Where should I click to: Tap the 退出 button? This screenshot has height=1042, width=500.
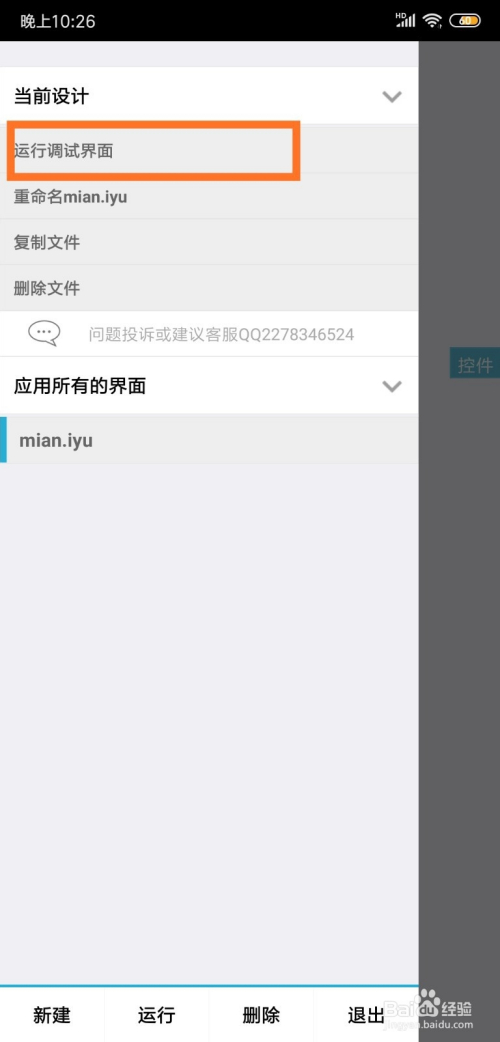click(366, 1015)
